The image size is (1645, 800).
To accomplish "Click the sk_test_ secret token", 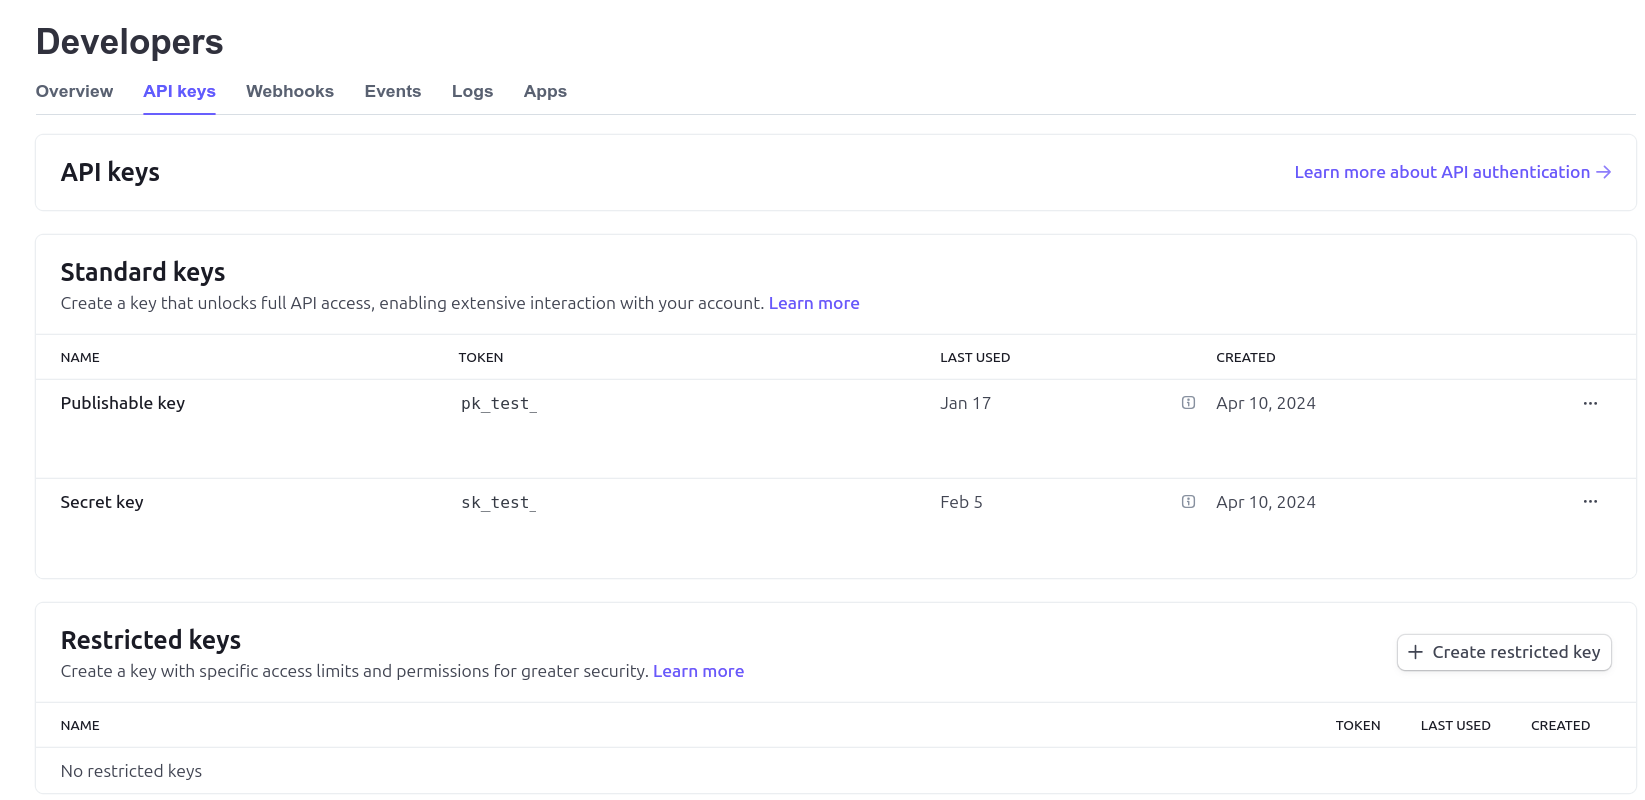I will [x=498, y=502].
